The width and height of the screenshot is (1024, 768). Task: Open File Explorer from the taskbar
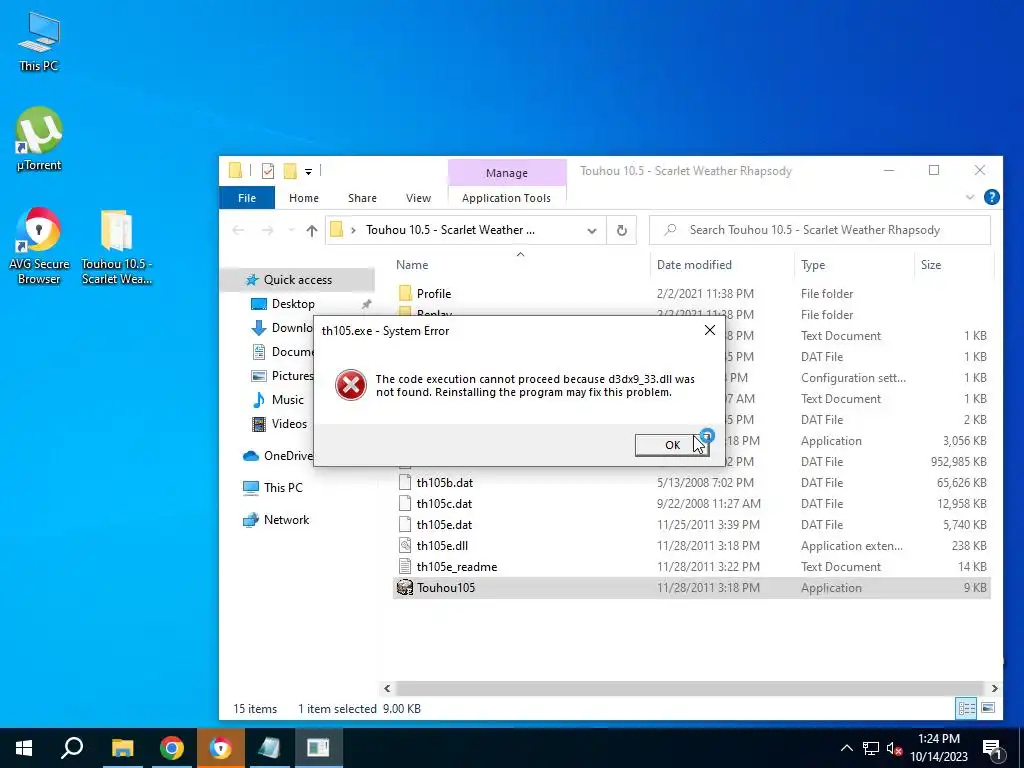122,748
